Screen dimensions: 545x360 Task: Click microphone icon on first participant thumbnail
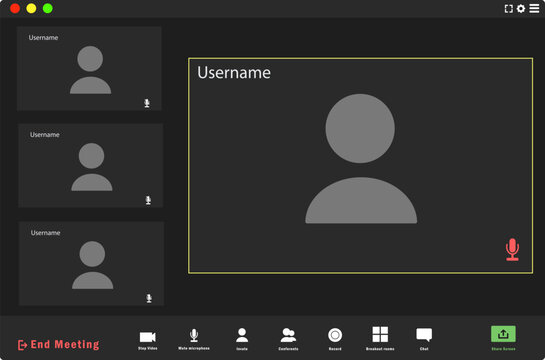pyautogui.click(x=147, y=103)
